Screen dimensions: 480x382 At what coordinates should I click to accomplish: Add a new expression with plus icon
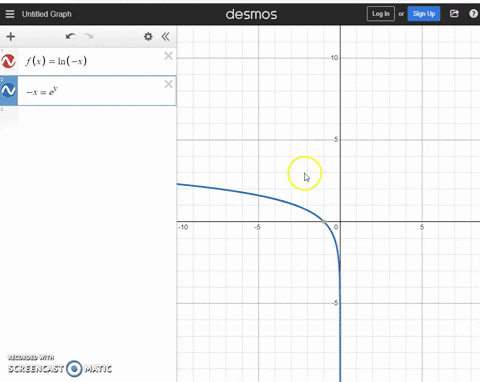click(x=11, y=36)
